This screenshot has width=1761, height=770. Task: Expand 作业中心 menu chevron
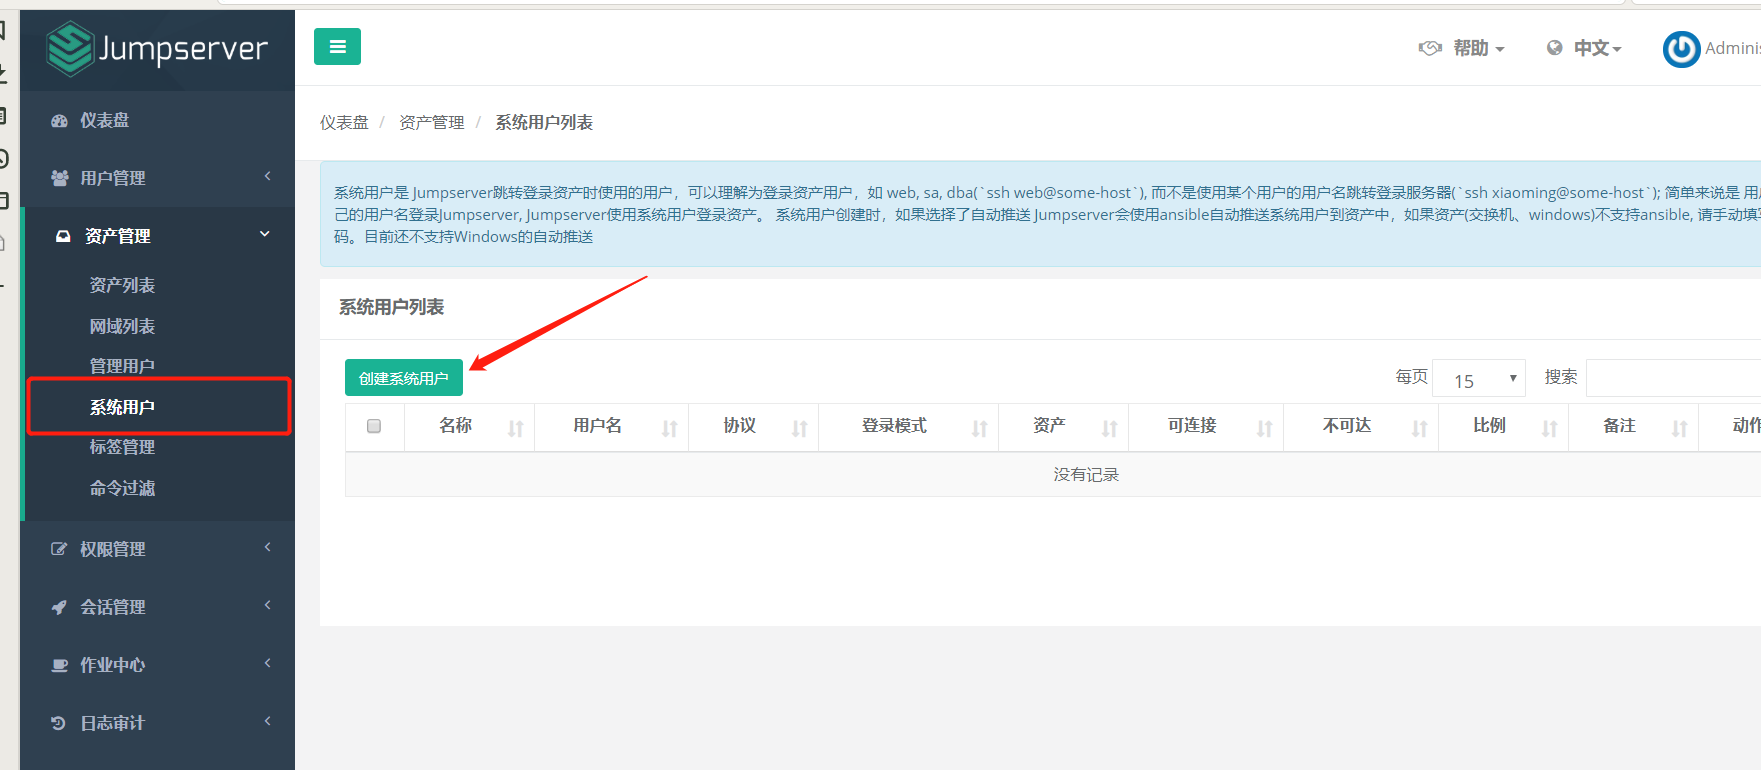[x=267, y=663]
